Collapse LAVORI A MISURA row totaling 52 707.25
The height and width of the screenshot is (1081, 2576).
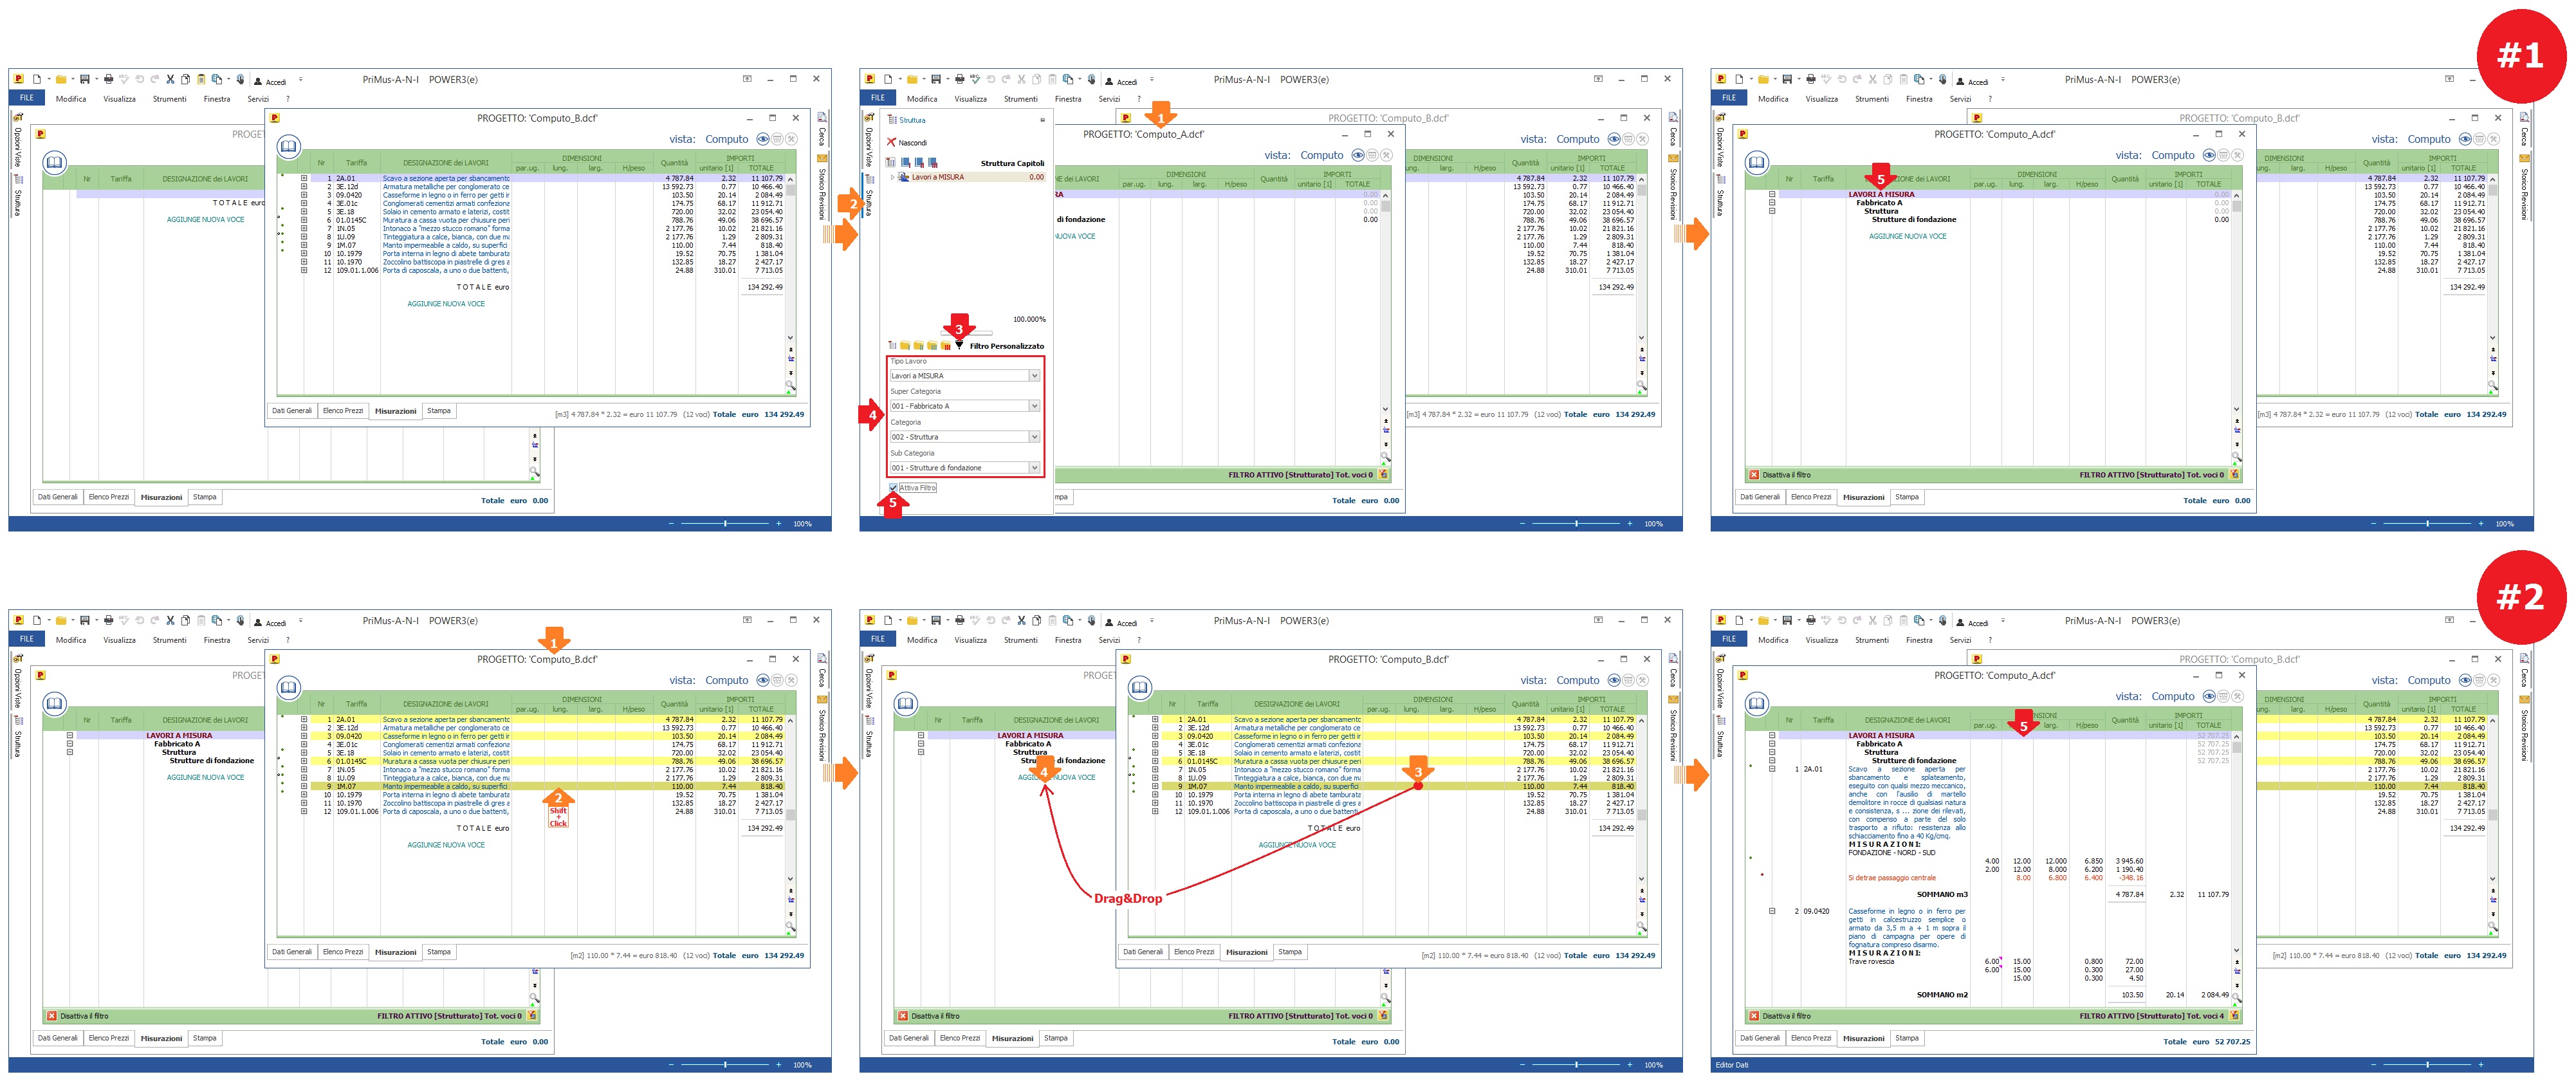(1772, 736)
